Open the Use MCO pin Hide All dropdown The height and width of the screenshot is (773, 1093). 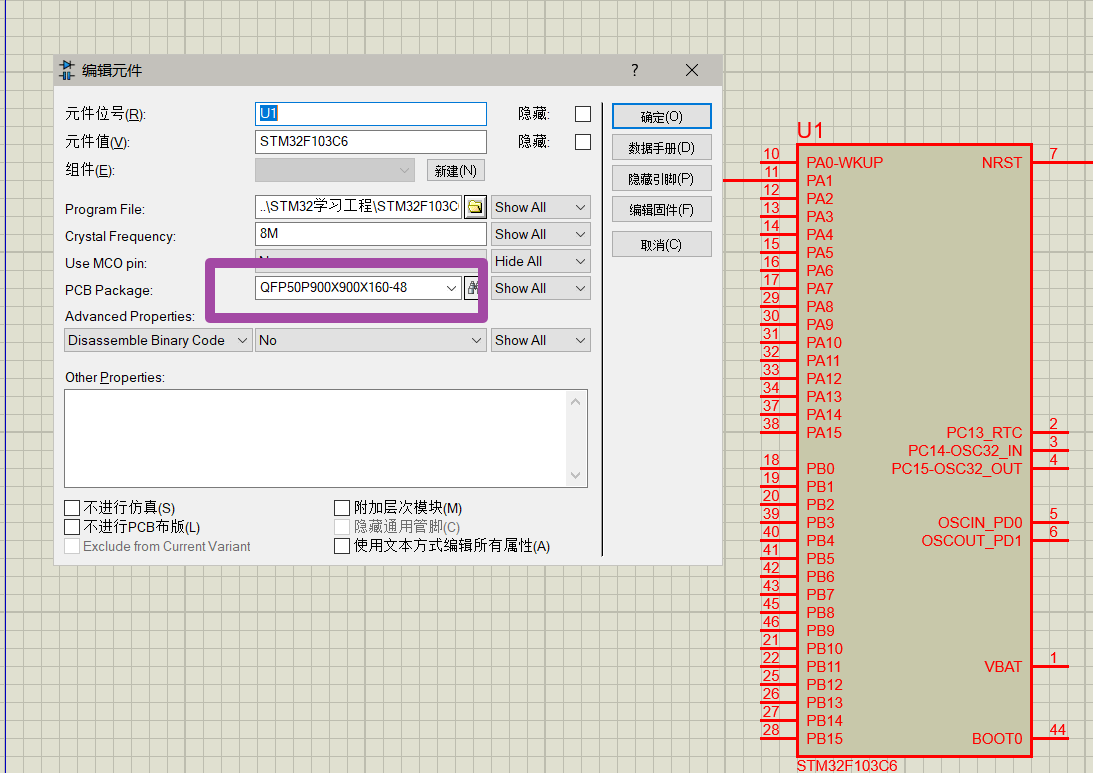click(540, 261)
